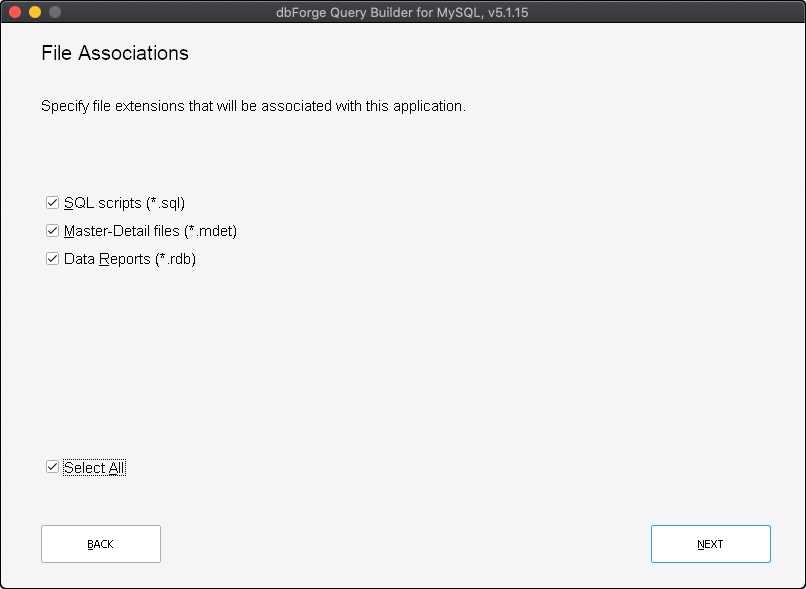Go to the previous step with BACK

click(x=101, y=544)
